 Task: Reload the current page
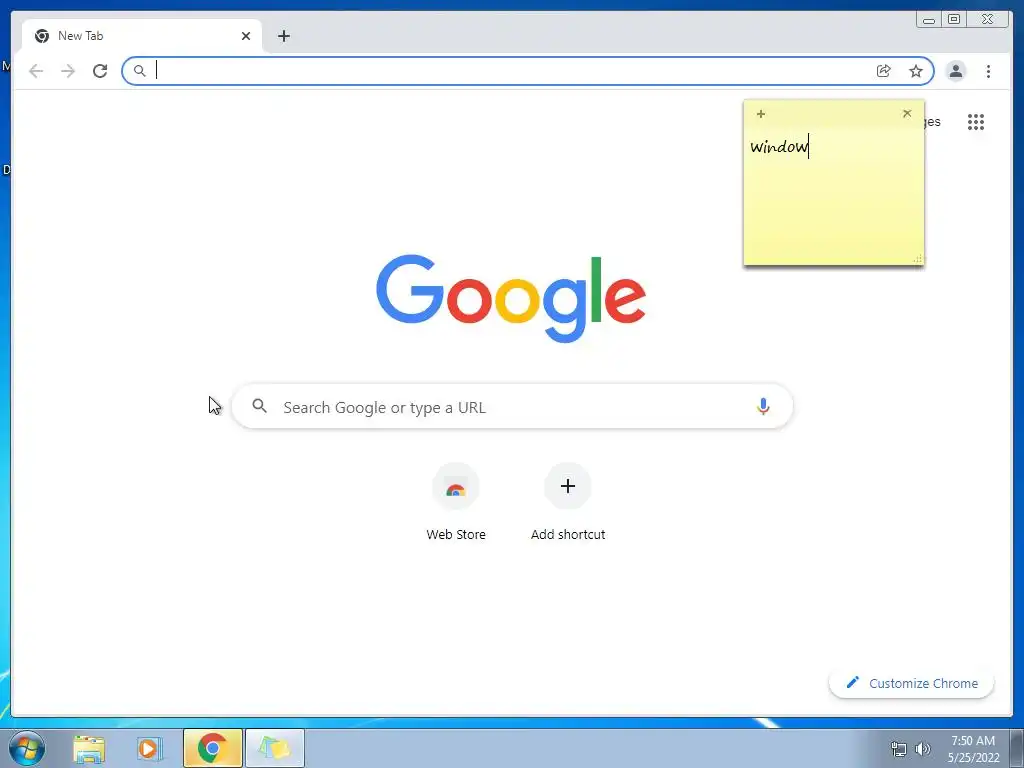click(100, 71)
